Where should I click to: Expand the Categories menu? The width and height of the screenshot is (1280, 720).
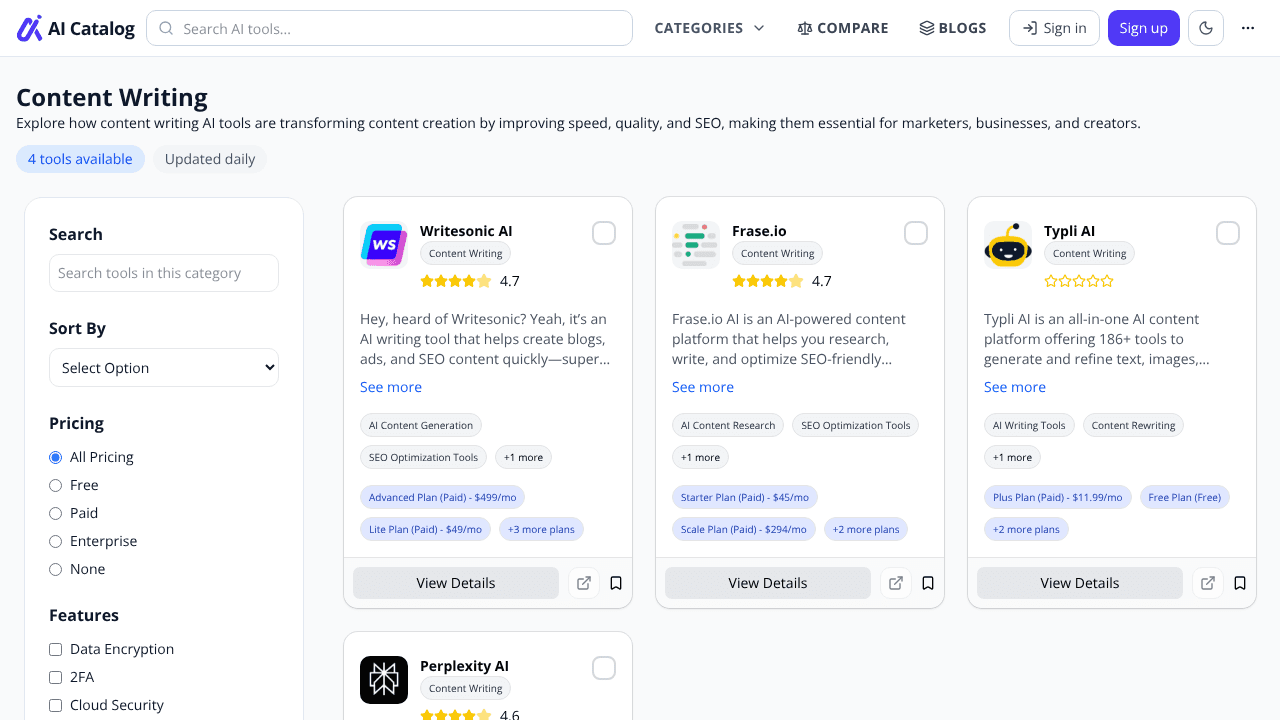point(709,28)
